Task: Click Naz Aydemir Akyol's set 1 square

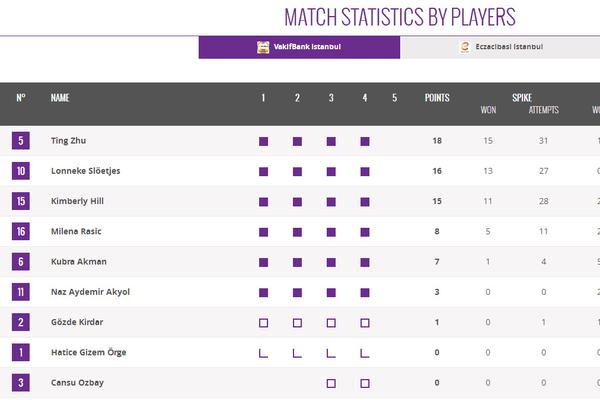Action: click(x=264, y=293)
